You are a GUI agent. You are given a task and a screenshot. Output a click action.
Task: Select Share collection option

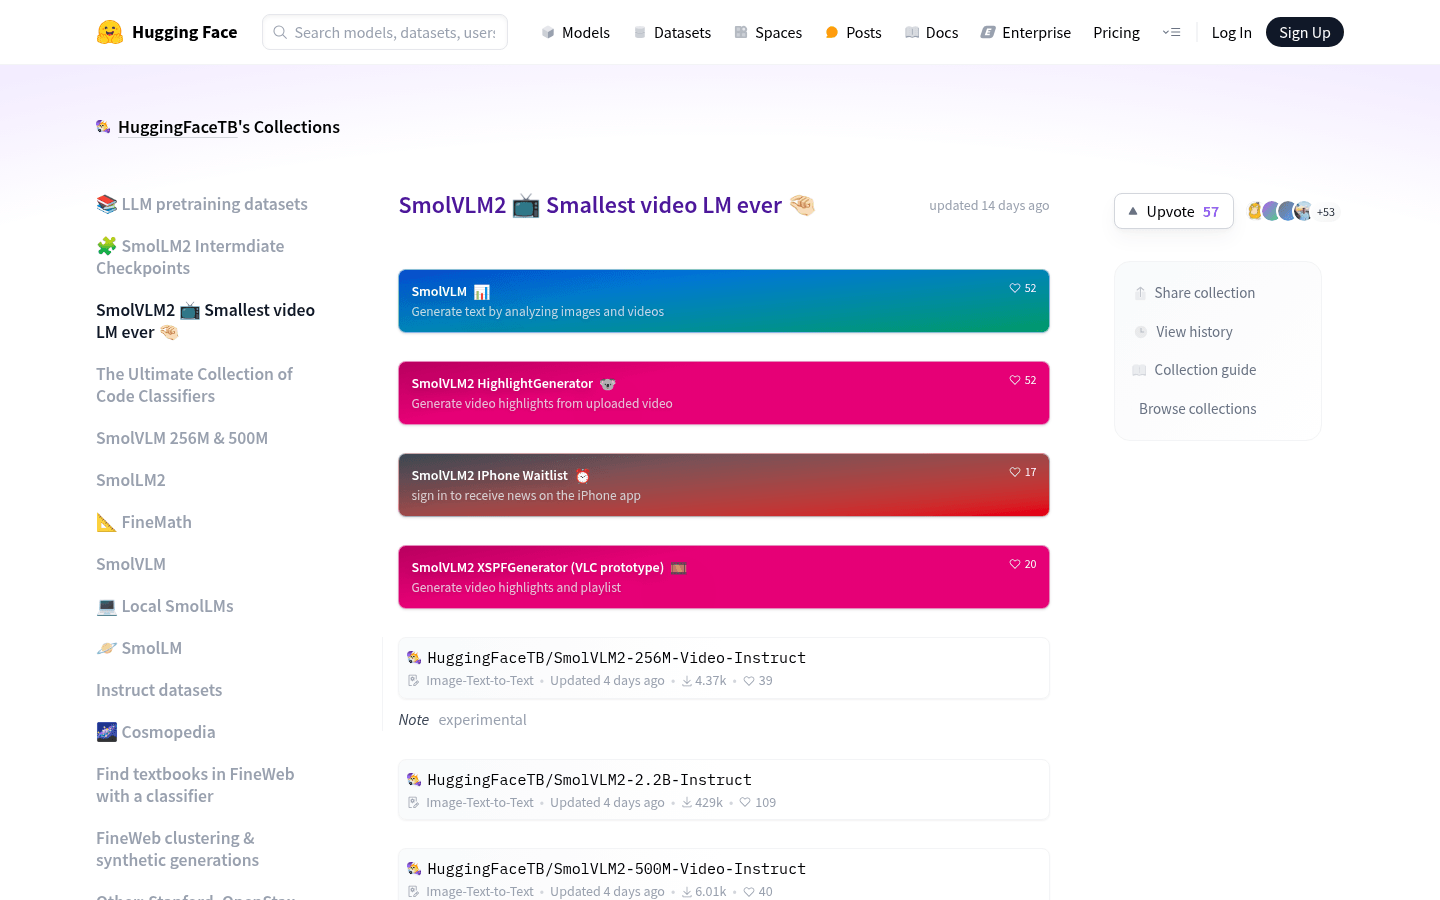coord(1204,293)
